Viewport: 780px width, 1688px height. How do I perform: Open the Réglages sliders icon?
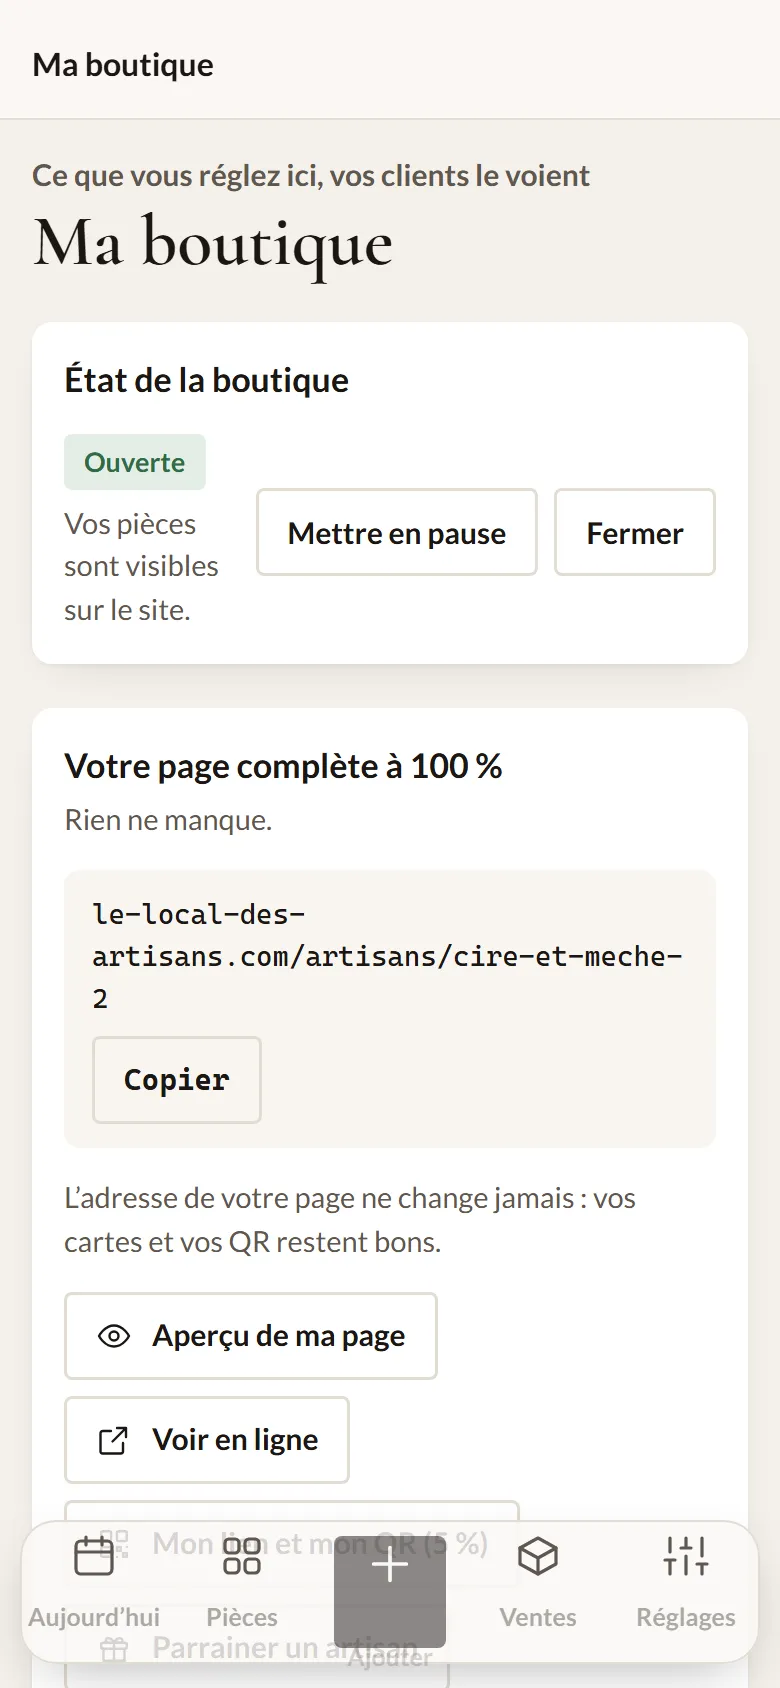click(686, 1556)
